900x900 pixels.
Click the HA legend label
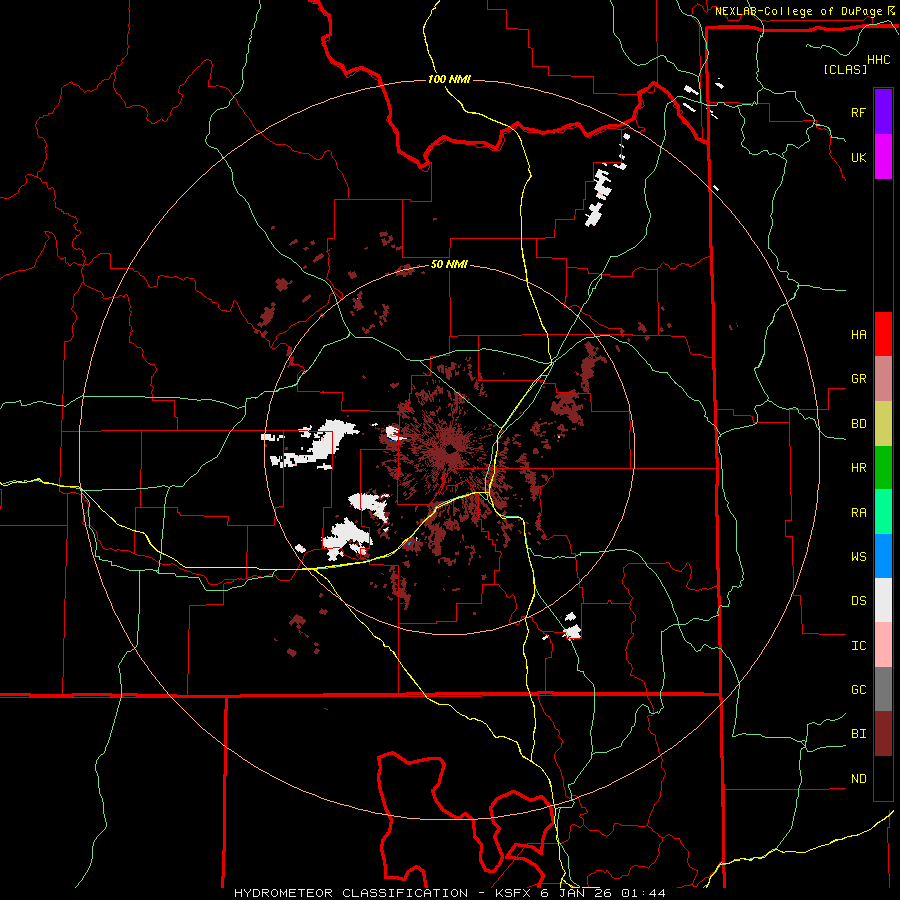858,334
